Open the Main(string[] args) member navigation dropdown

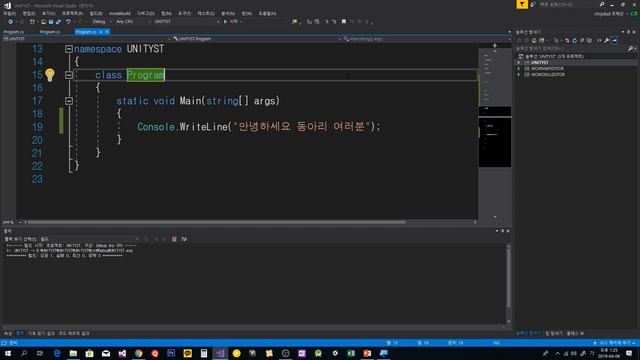[x=427, y=39]
